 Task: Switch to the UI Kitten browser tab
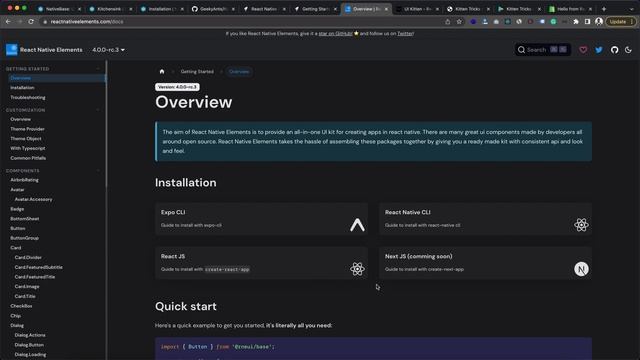[417, 9]
